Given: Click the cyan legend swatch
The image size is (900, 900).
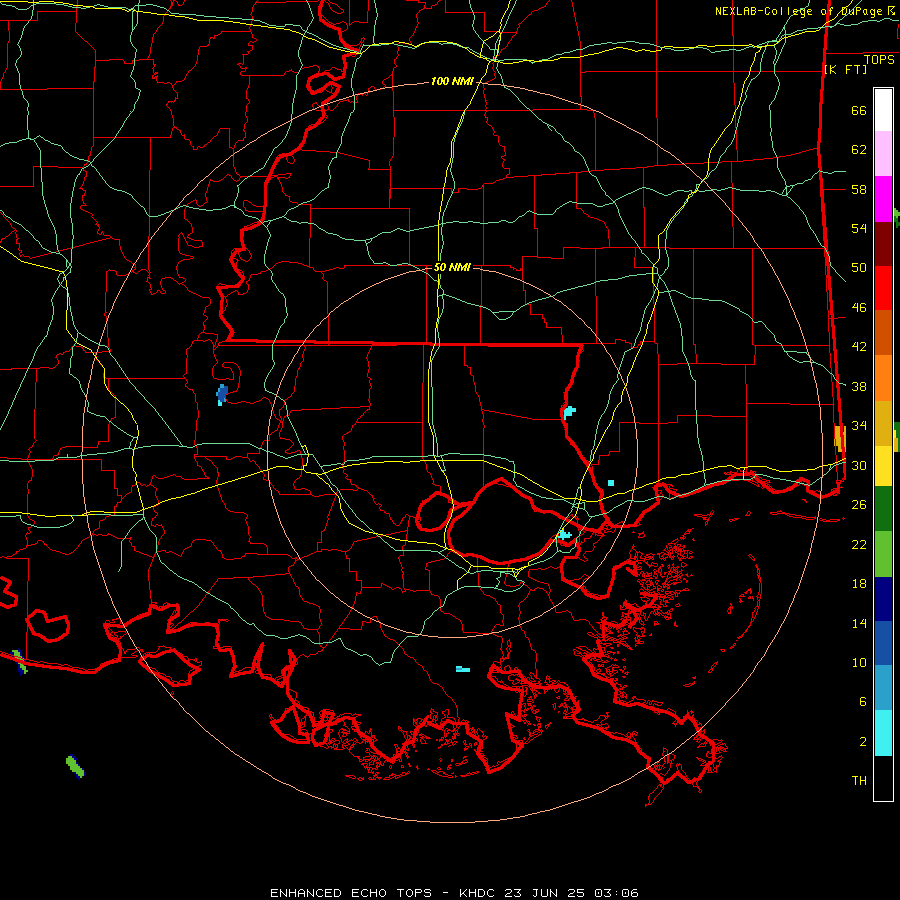Looking at the screenshot, I should pyautogui.click(x=883, y=733).
